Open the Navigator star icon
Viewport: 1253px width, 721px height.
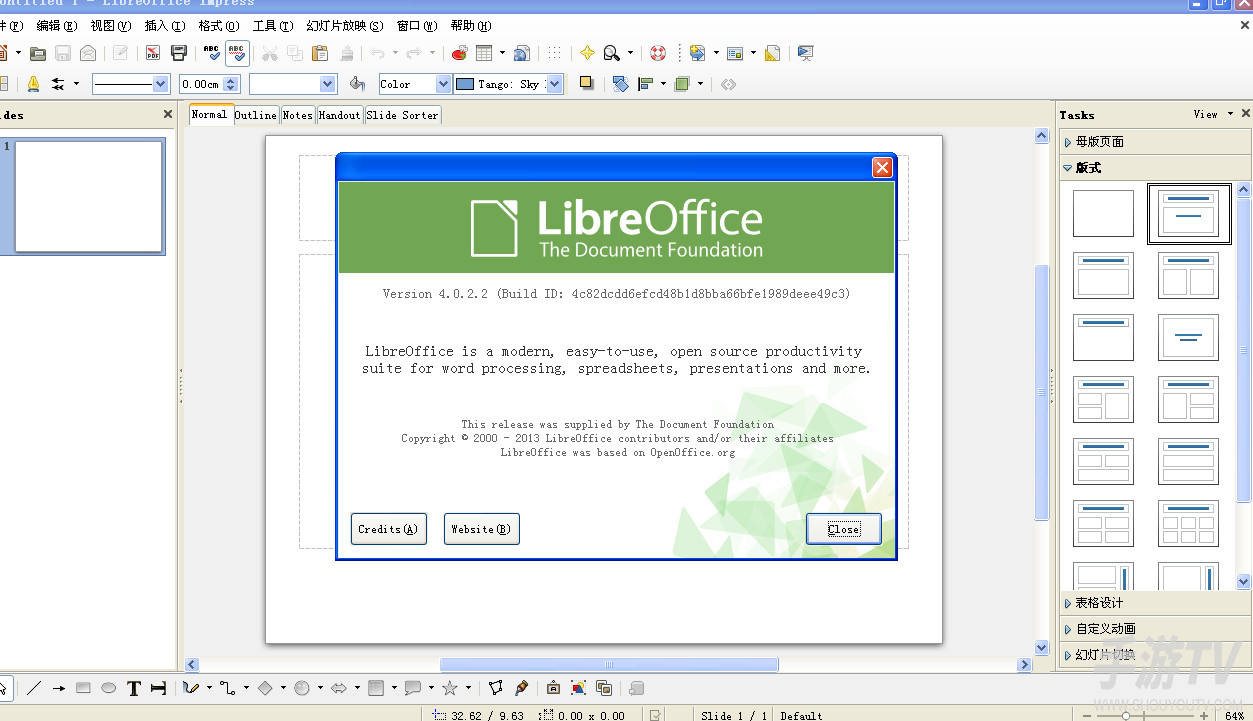[587, 53]
